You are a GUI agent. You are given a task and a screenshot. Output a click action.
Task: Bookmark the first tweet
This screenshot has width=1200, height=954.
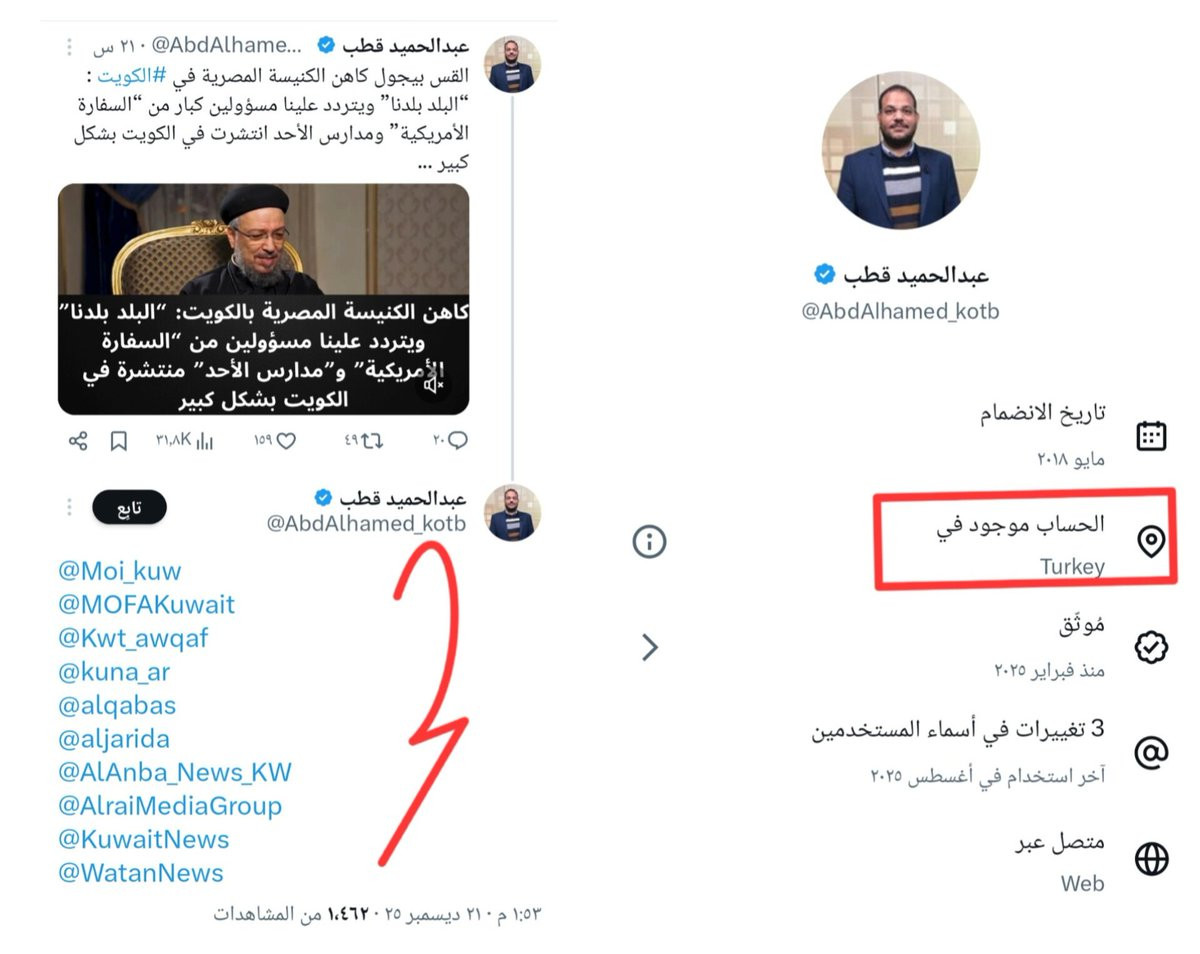tap(118, 441)
